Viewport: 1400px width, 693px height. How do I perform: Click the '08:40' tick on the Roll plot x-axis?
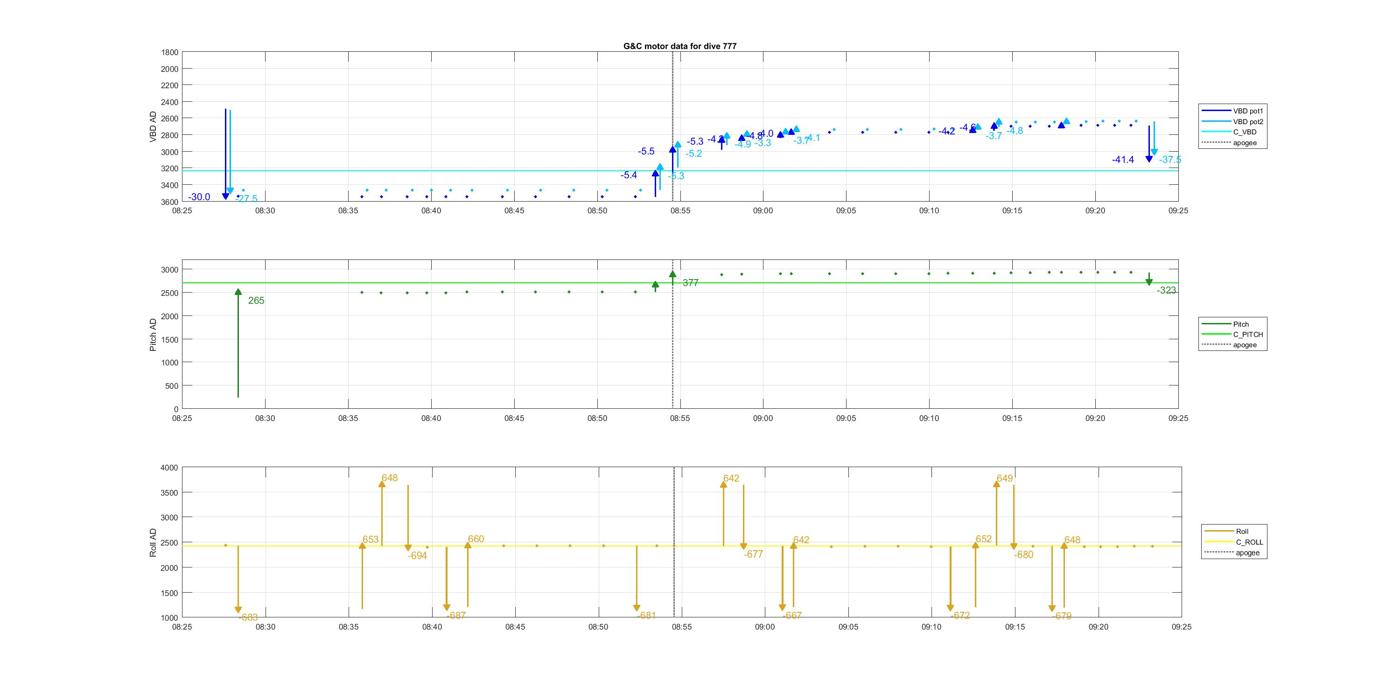(432, 627)
